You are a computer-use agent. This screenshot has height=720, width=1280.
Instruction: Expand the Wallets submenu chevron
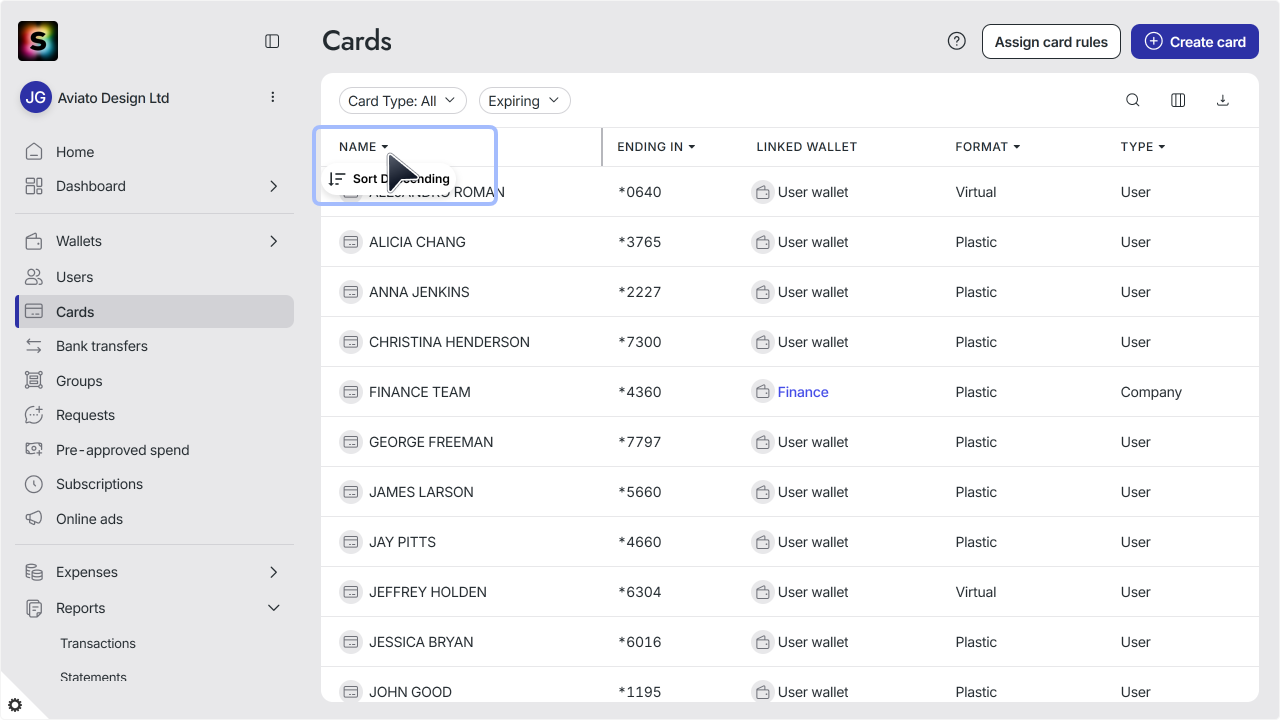[x=274, y=241]
